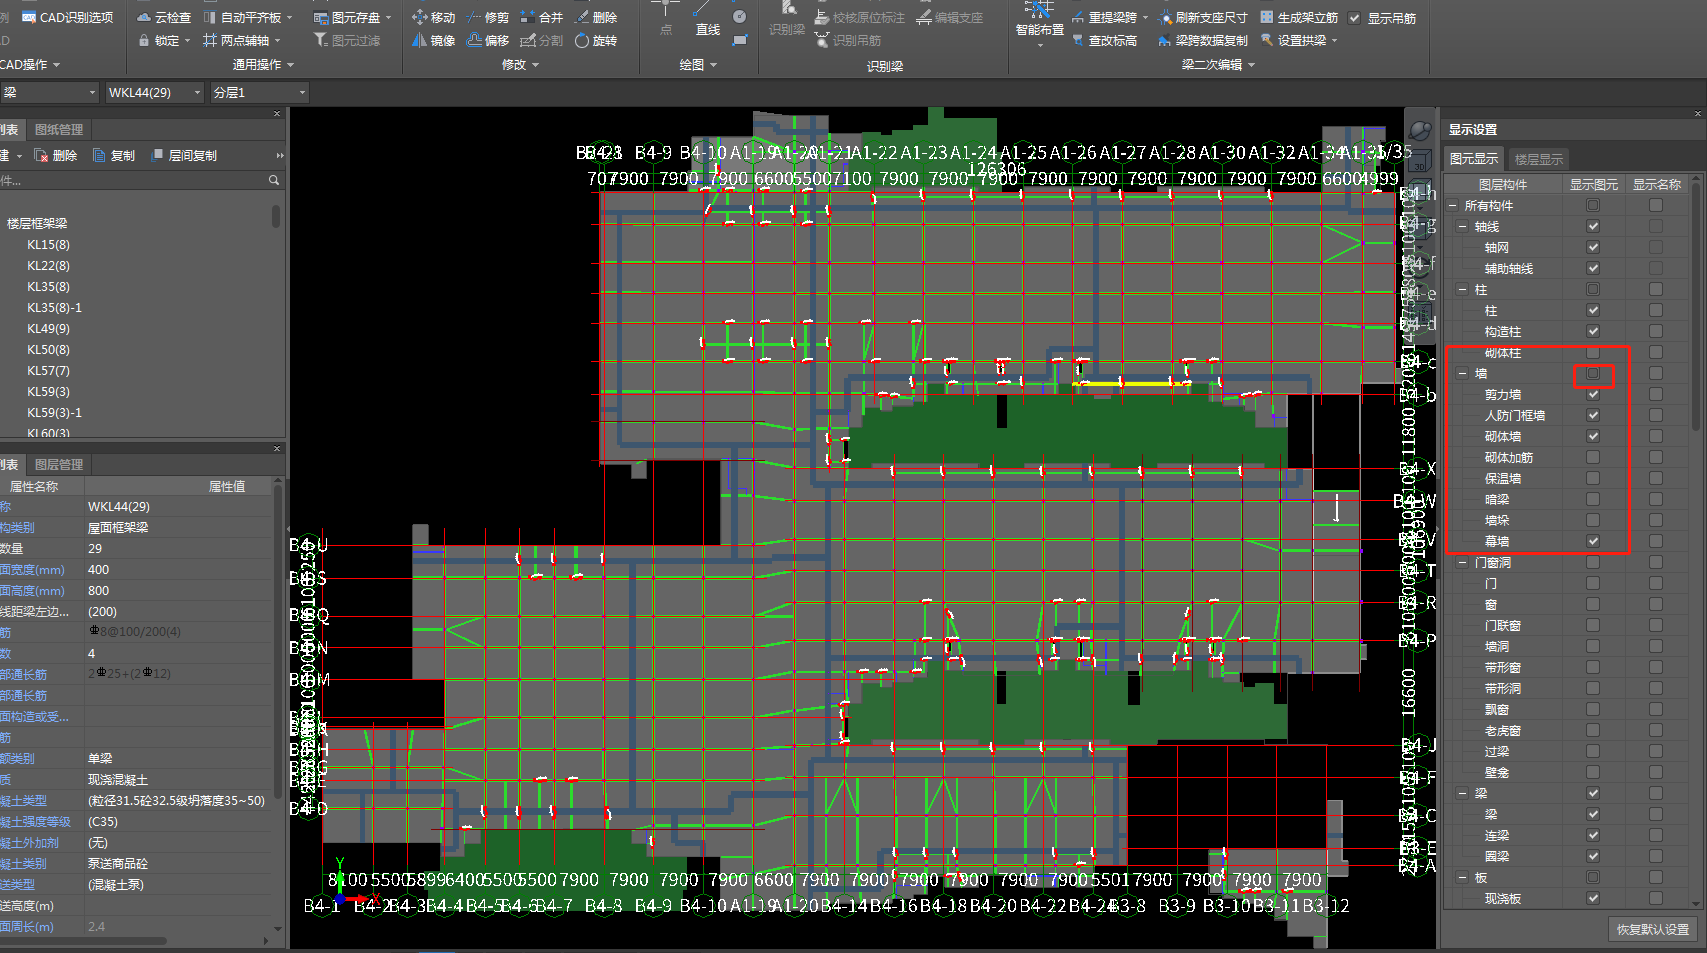
Task: Collapse the 梁 tree node in display settings
Action: pyautogui.click(x=1463, y=794)
